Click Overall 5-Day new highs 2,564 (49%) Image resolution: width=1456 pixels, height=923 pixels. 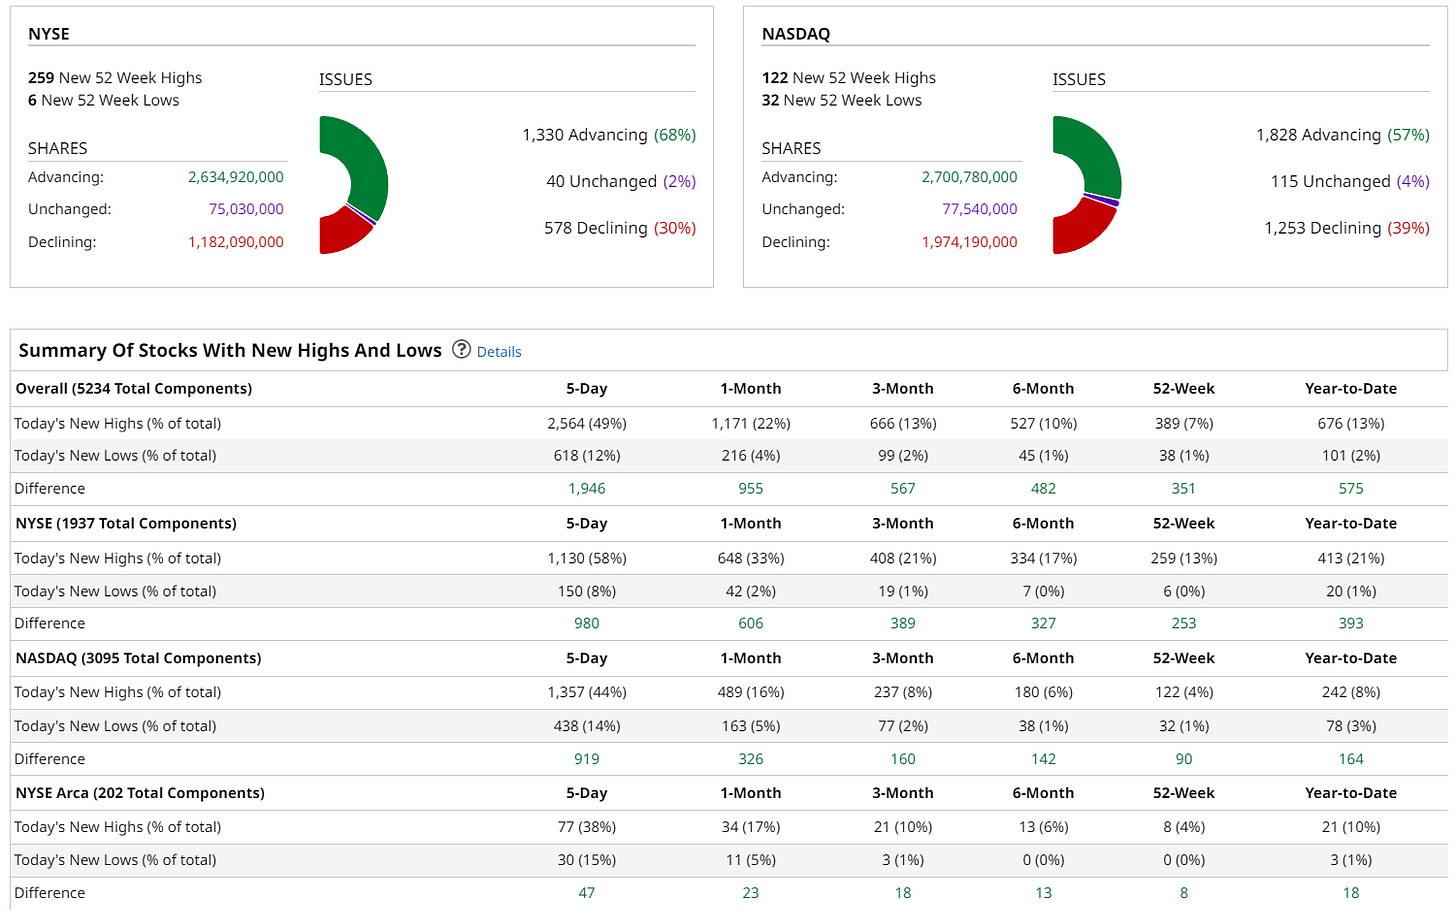tap(587, 424)
